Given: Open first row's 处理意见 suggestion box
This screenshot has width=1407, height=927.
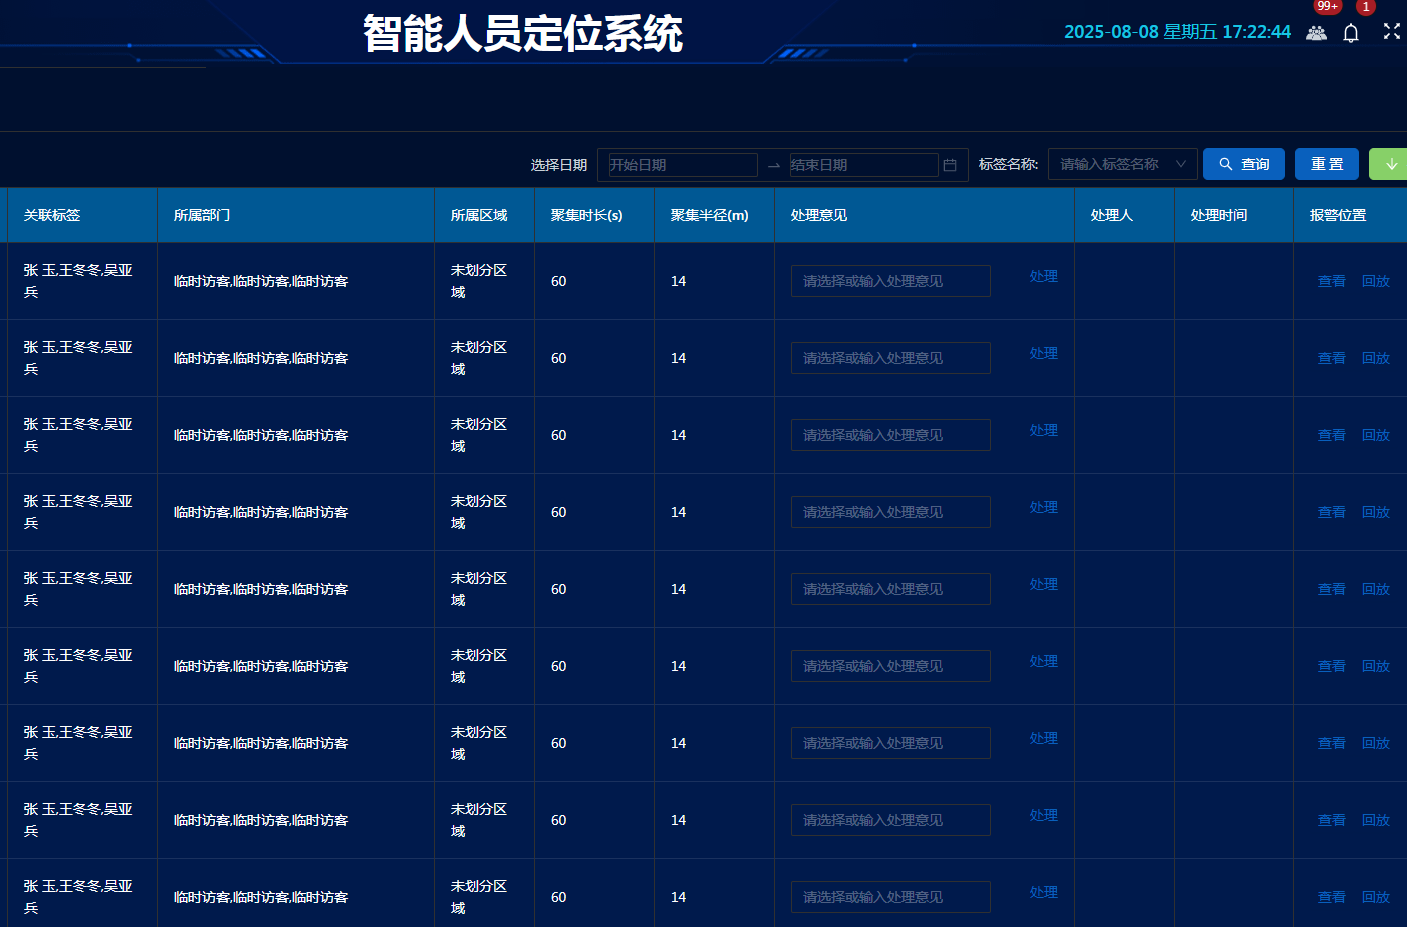Looking at the screenshot, I should pos(890,281).
